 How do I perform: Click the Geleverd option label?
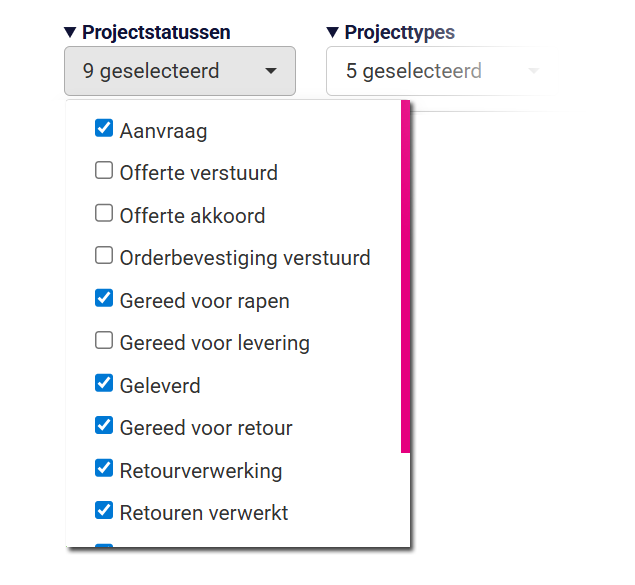(160, 385)
